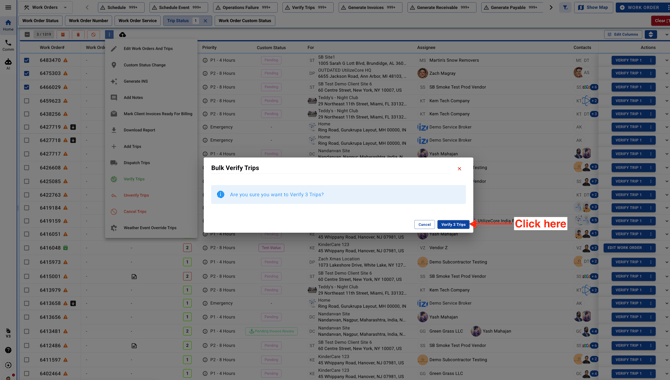Click the cloud upload icon
The height and width of the screenshot is (380, 670).
point(122,34)
